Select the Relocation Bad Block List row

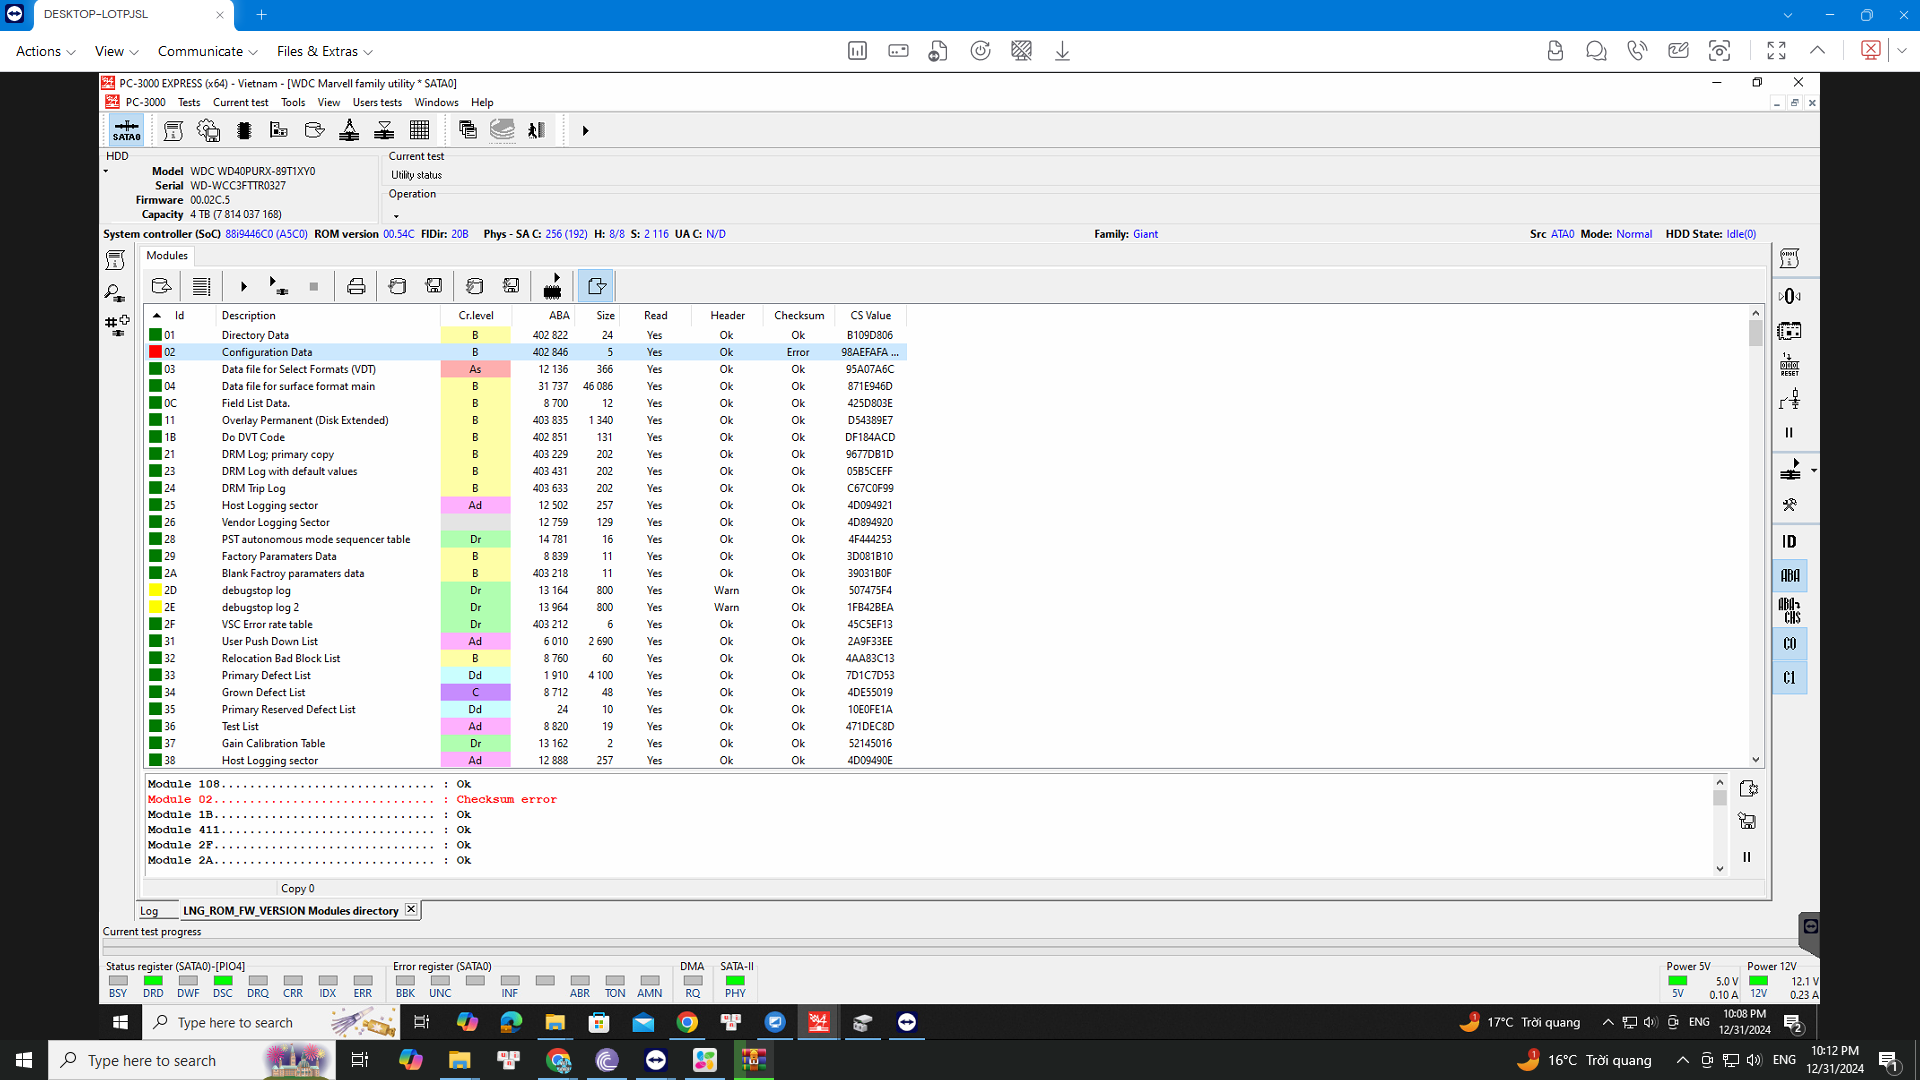pos(526,658)
